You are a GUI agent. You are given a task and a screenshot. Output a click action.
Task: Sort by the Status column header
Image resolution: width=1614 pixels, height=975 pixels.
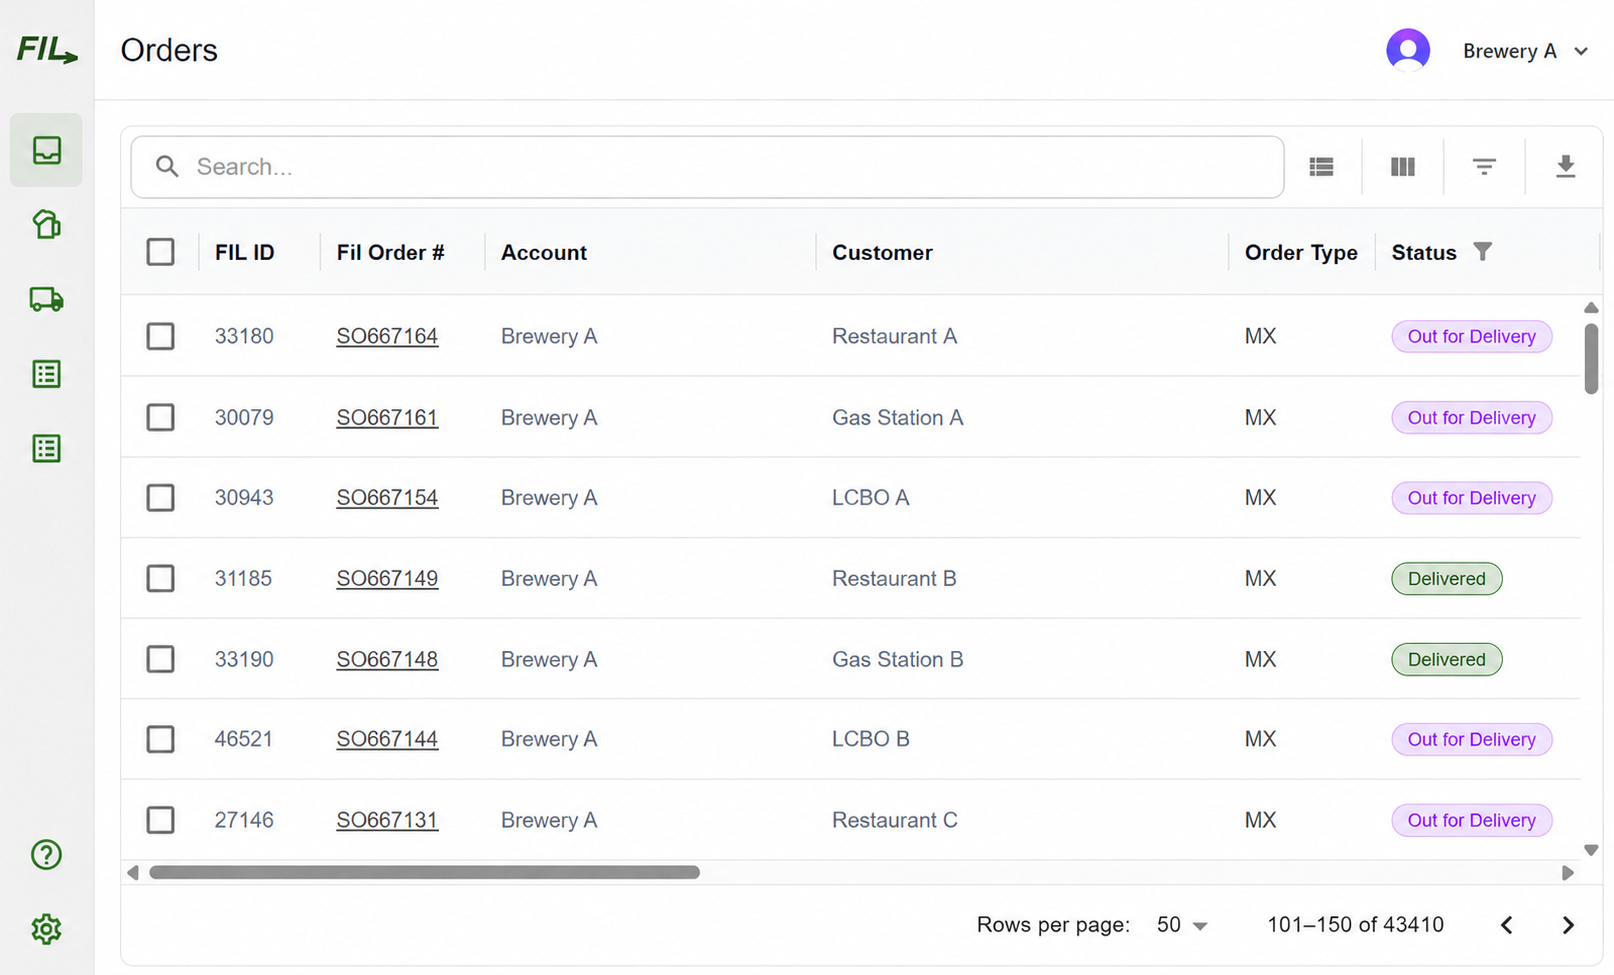(x=1424, y=253)
